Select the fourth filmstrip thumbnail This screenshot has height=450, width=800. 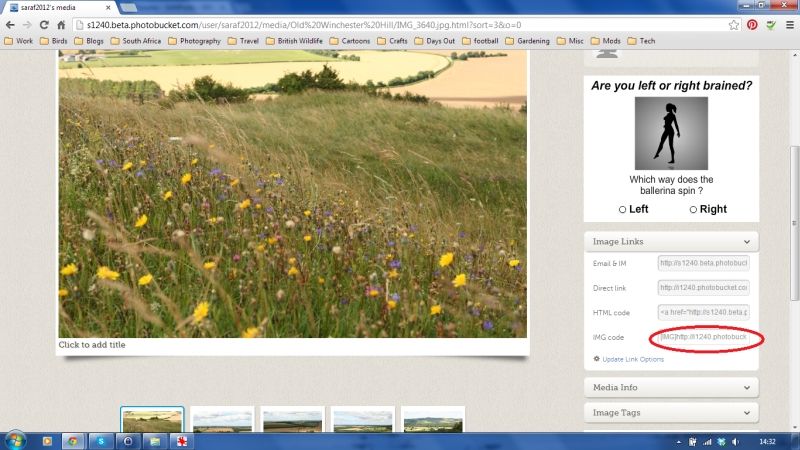point(363,420)
